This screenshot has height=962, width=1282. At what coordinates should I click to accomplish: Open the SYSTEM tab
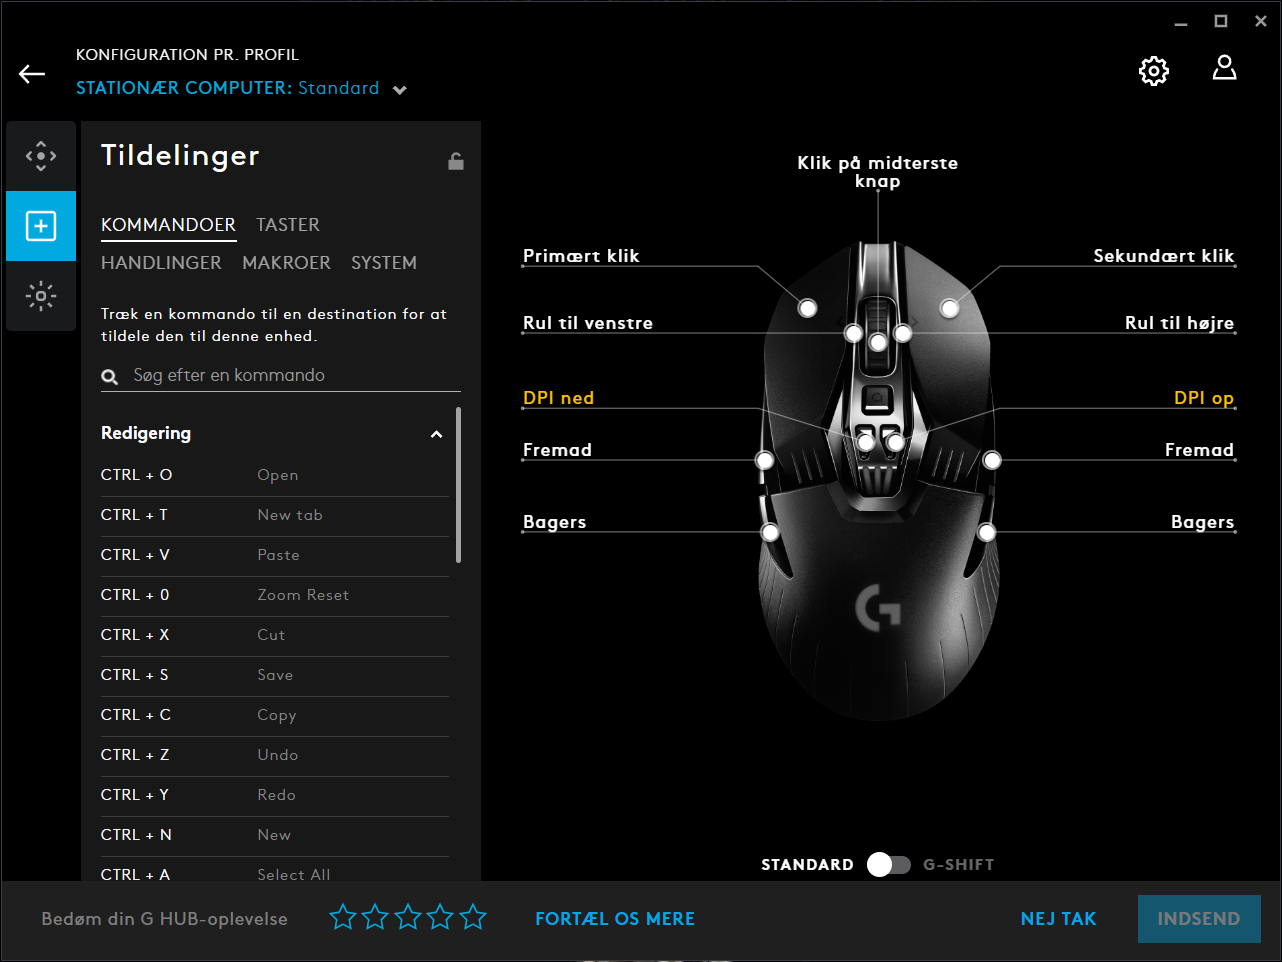pyautogui.click(x=383, y=263)
